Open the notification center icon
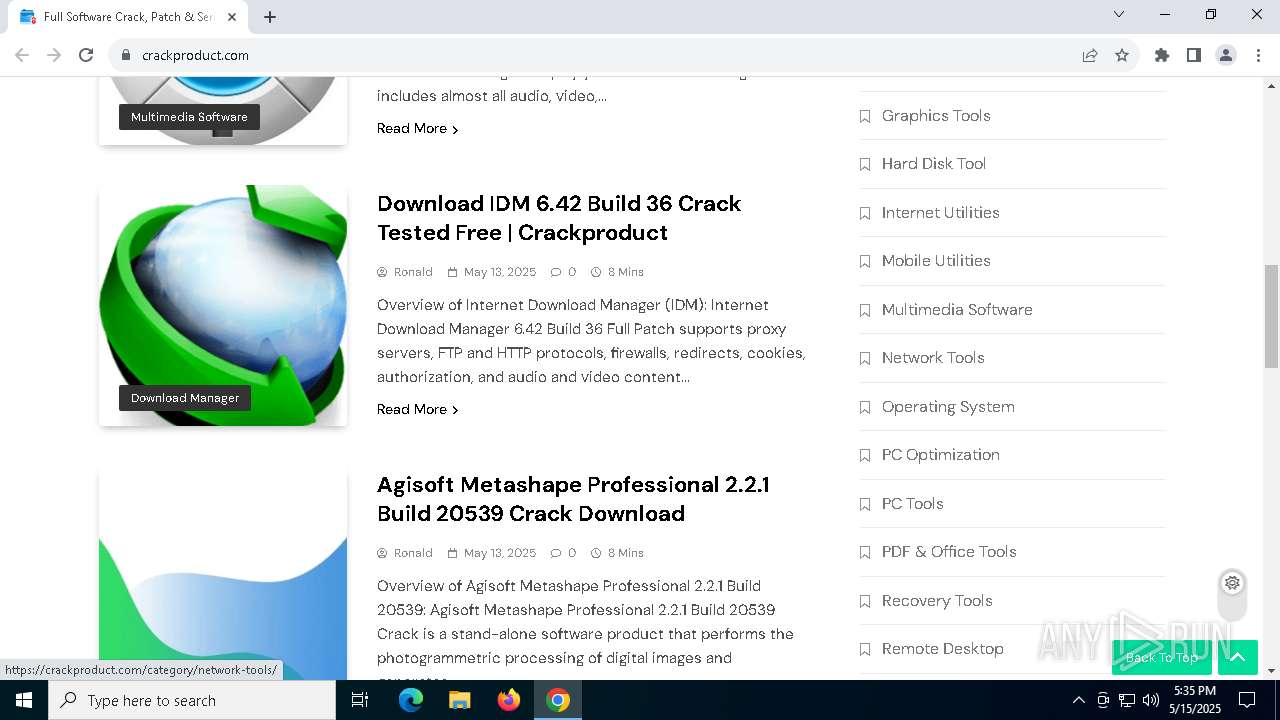This screenshot has width=1280, height=720. coord(1247,700)
